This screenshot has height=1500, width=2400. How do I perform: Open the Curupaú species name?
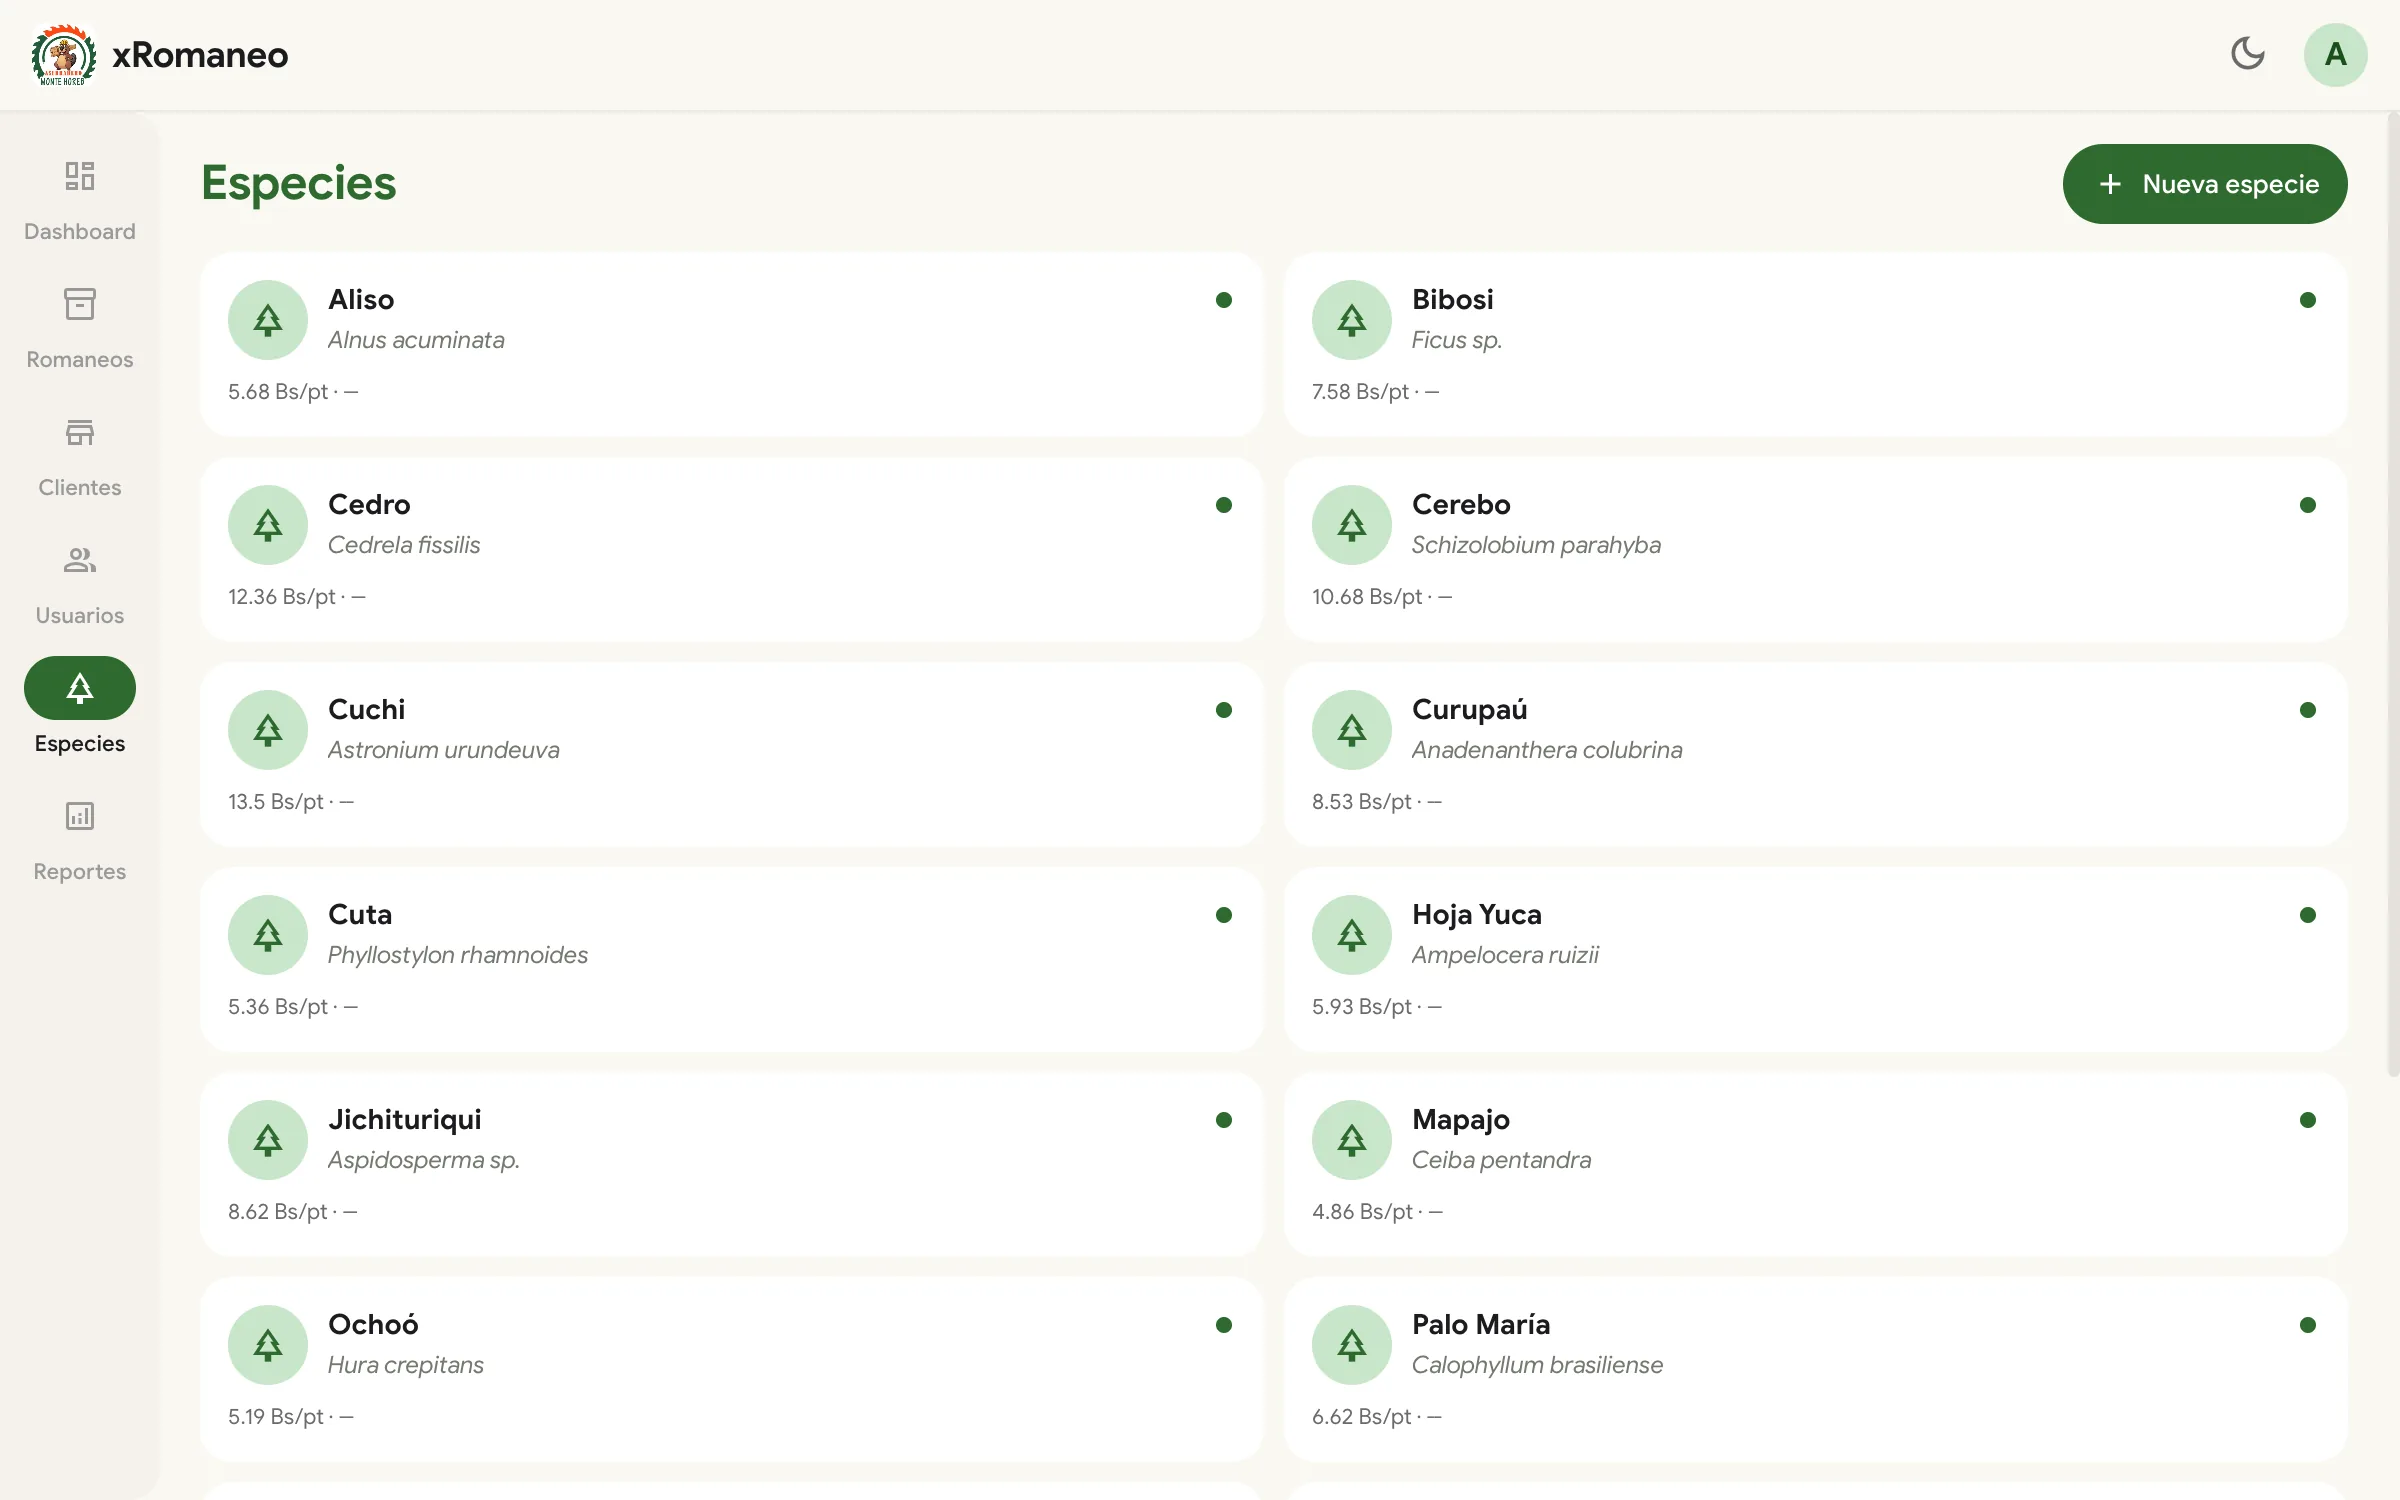(x=1469, y=710)
